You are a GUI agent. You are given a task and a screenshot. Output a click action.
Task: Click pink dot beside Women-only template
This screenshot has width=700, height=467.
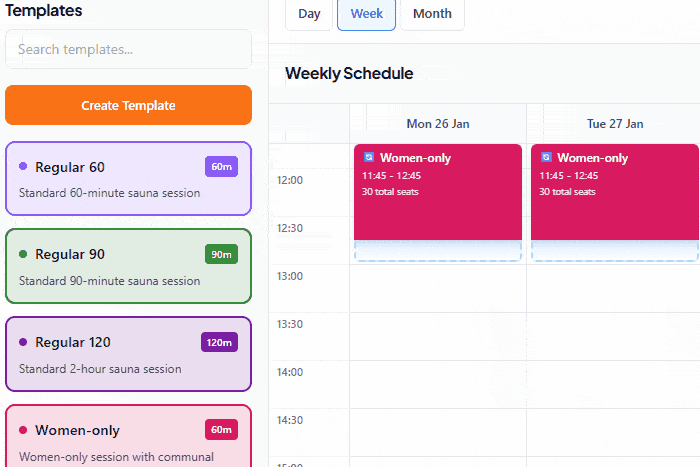[23, 430]
